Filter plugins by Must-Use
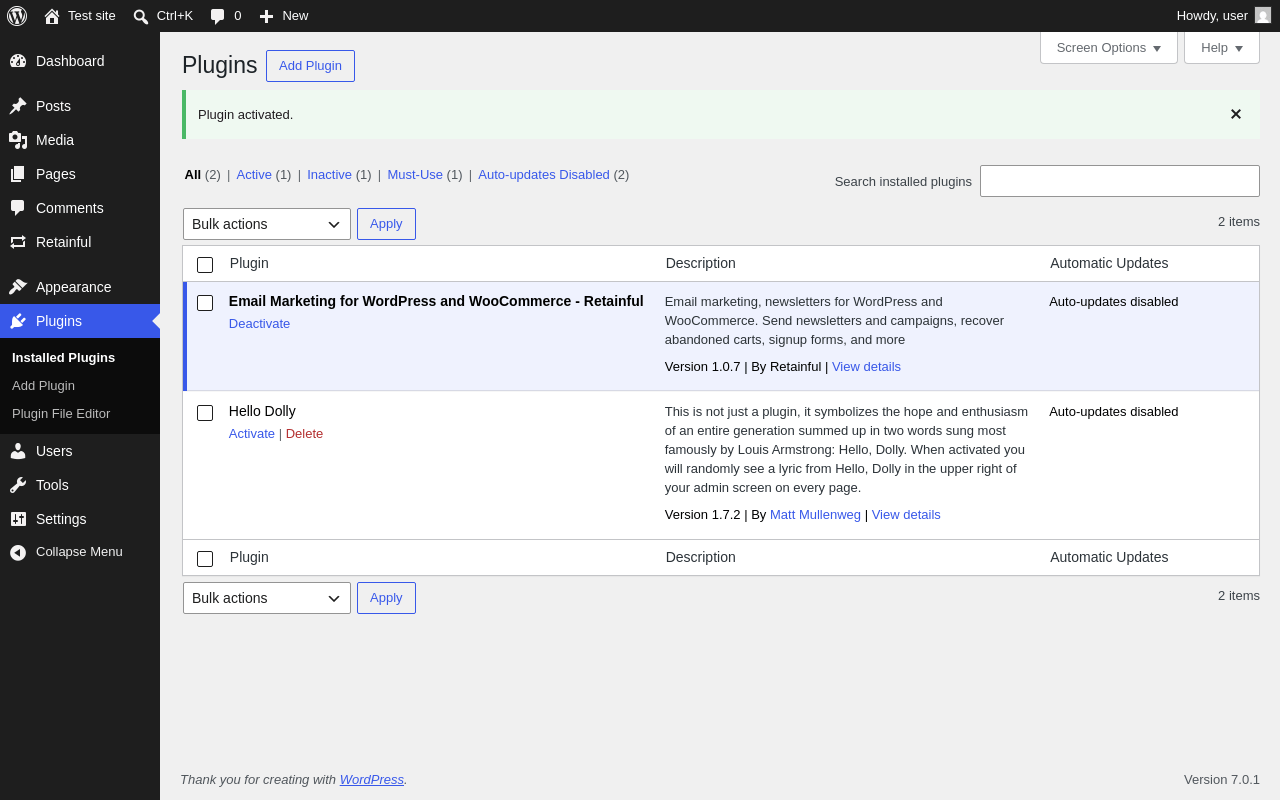Image resolution: width=1280 pixels, height=800 pixels. coord(415,175)
